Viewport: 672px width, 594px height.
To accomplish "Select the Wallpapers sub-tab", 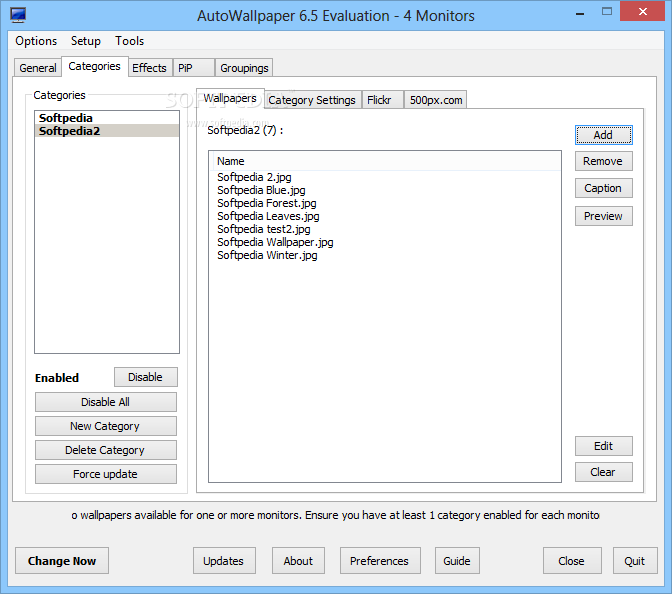I will 230,99.
